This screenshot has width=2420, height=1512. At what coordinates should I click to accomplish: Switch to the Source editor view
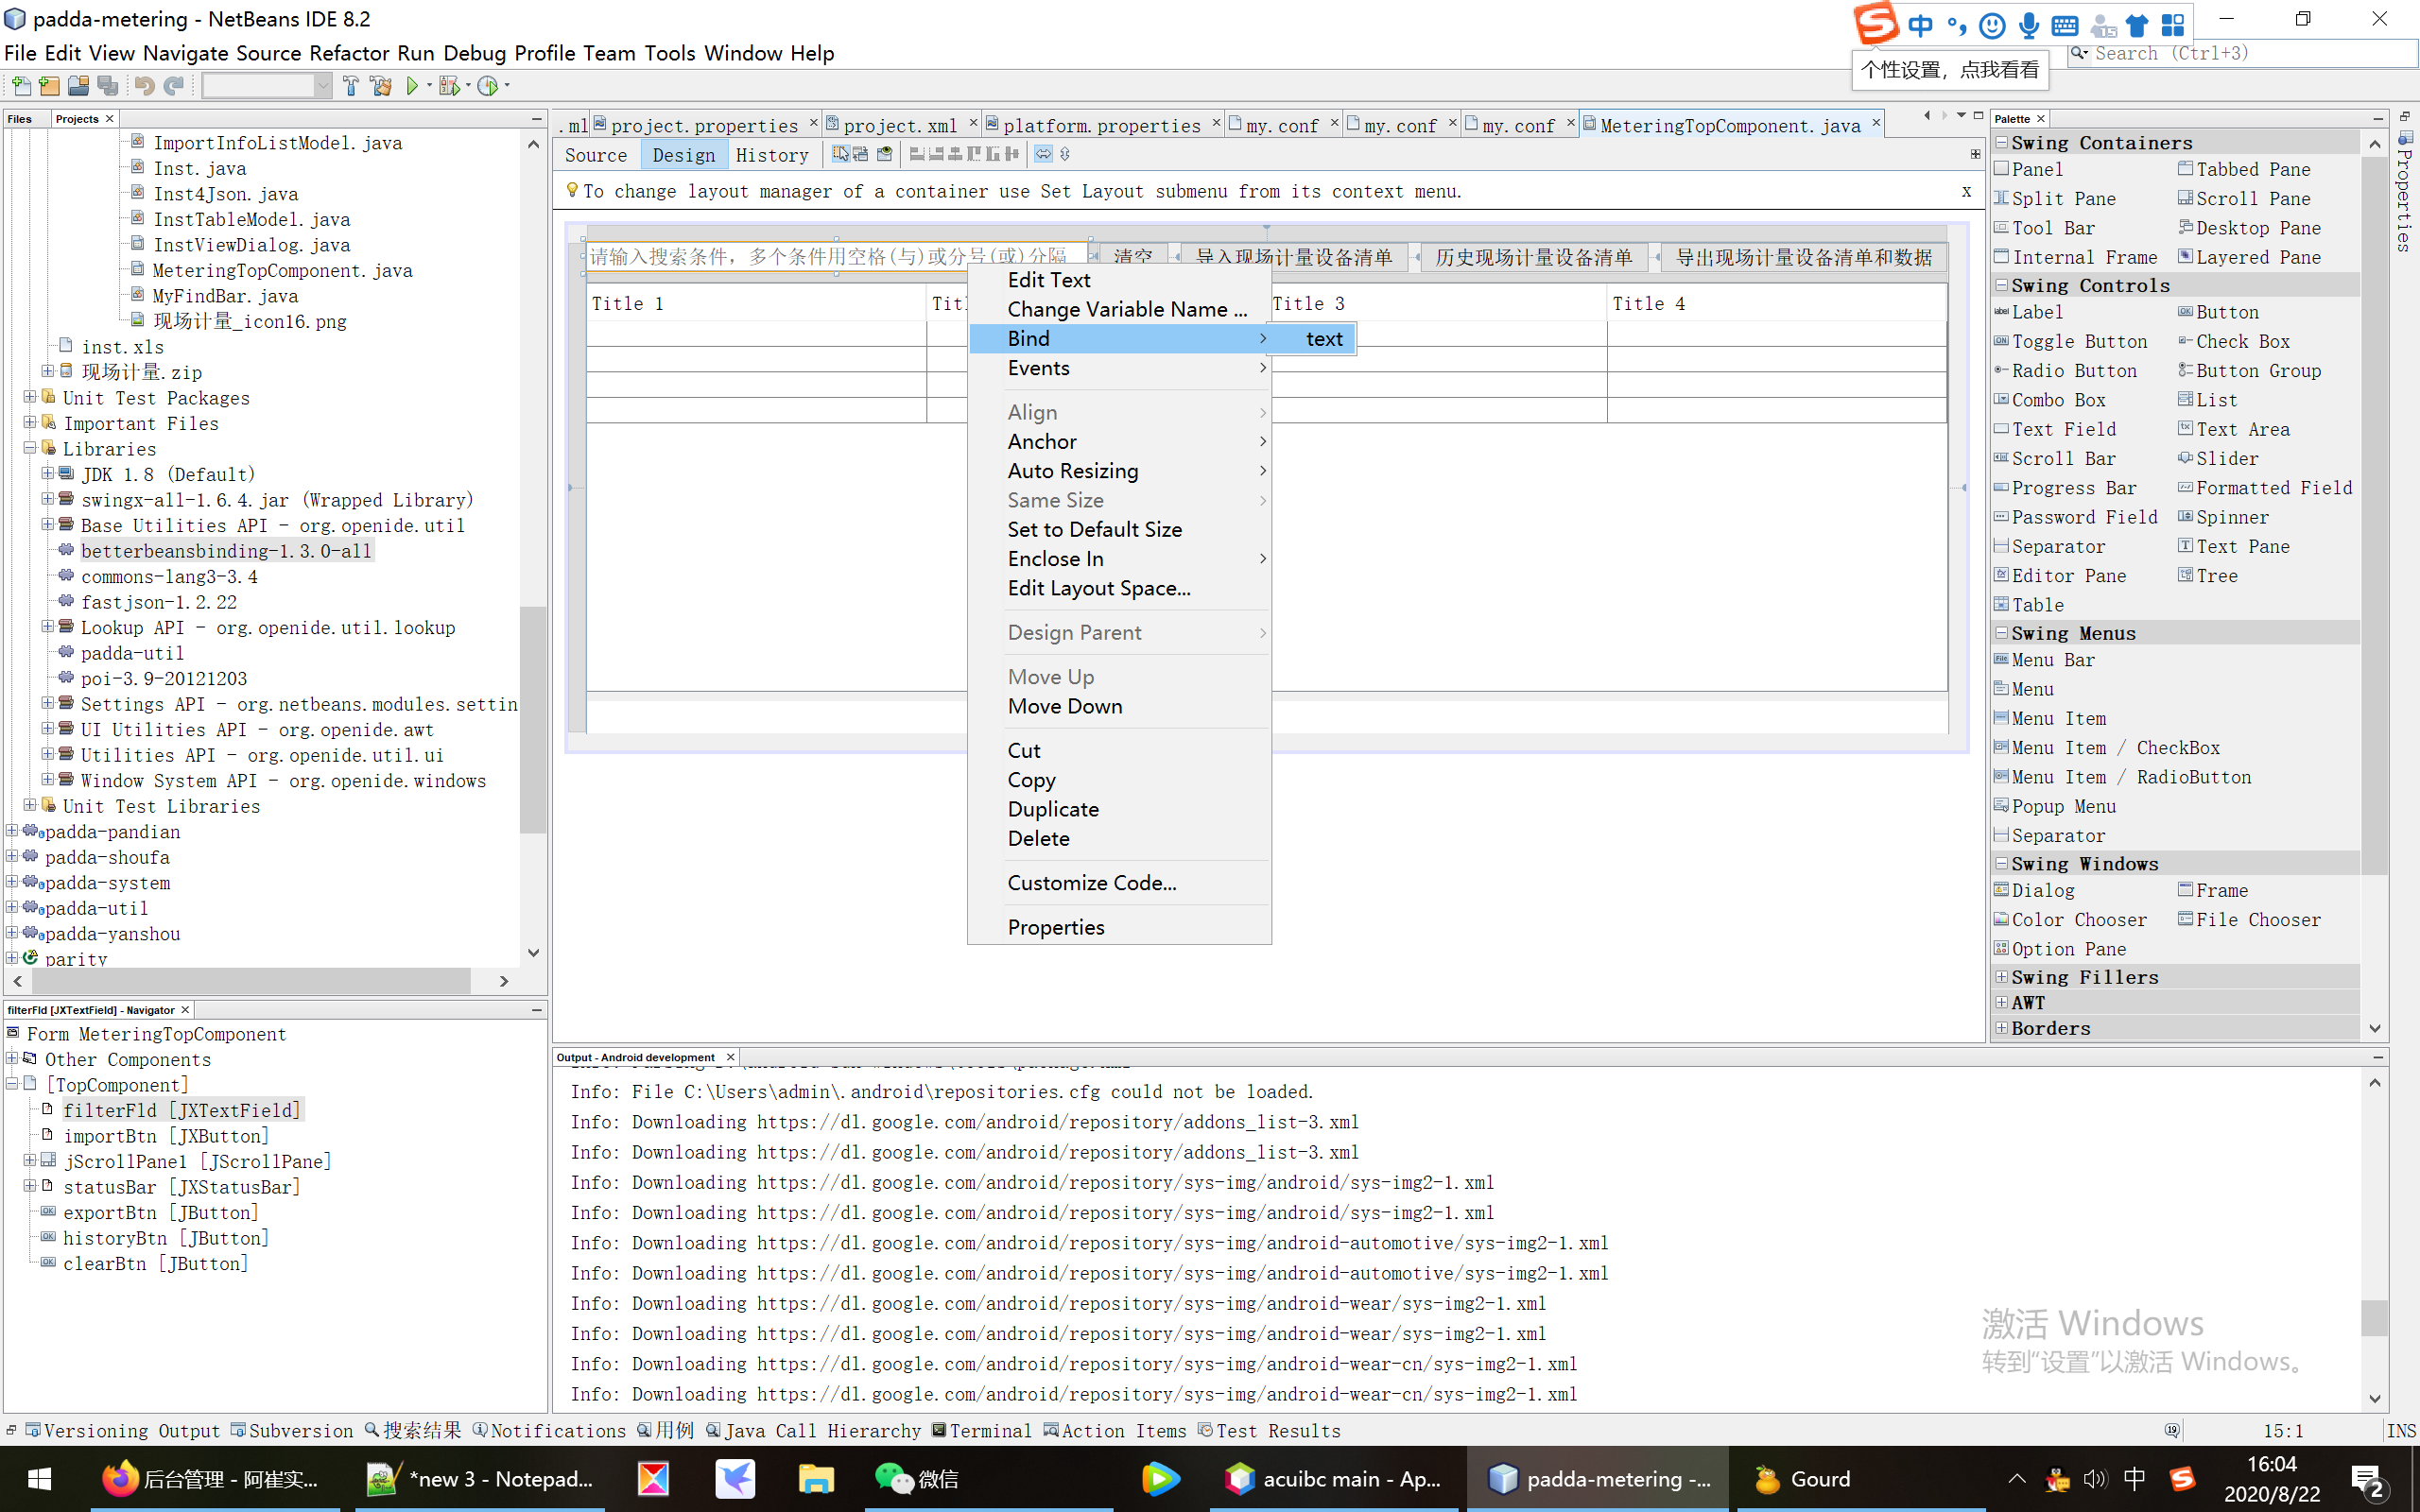point(595,155)
